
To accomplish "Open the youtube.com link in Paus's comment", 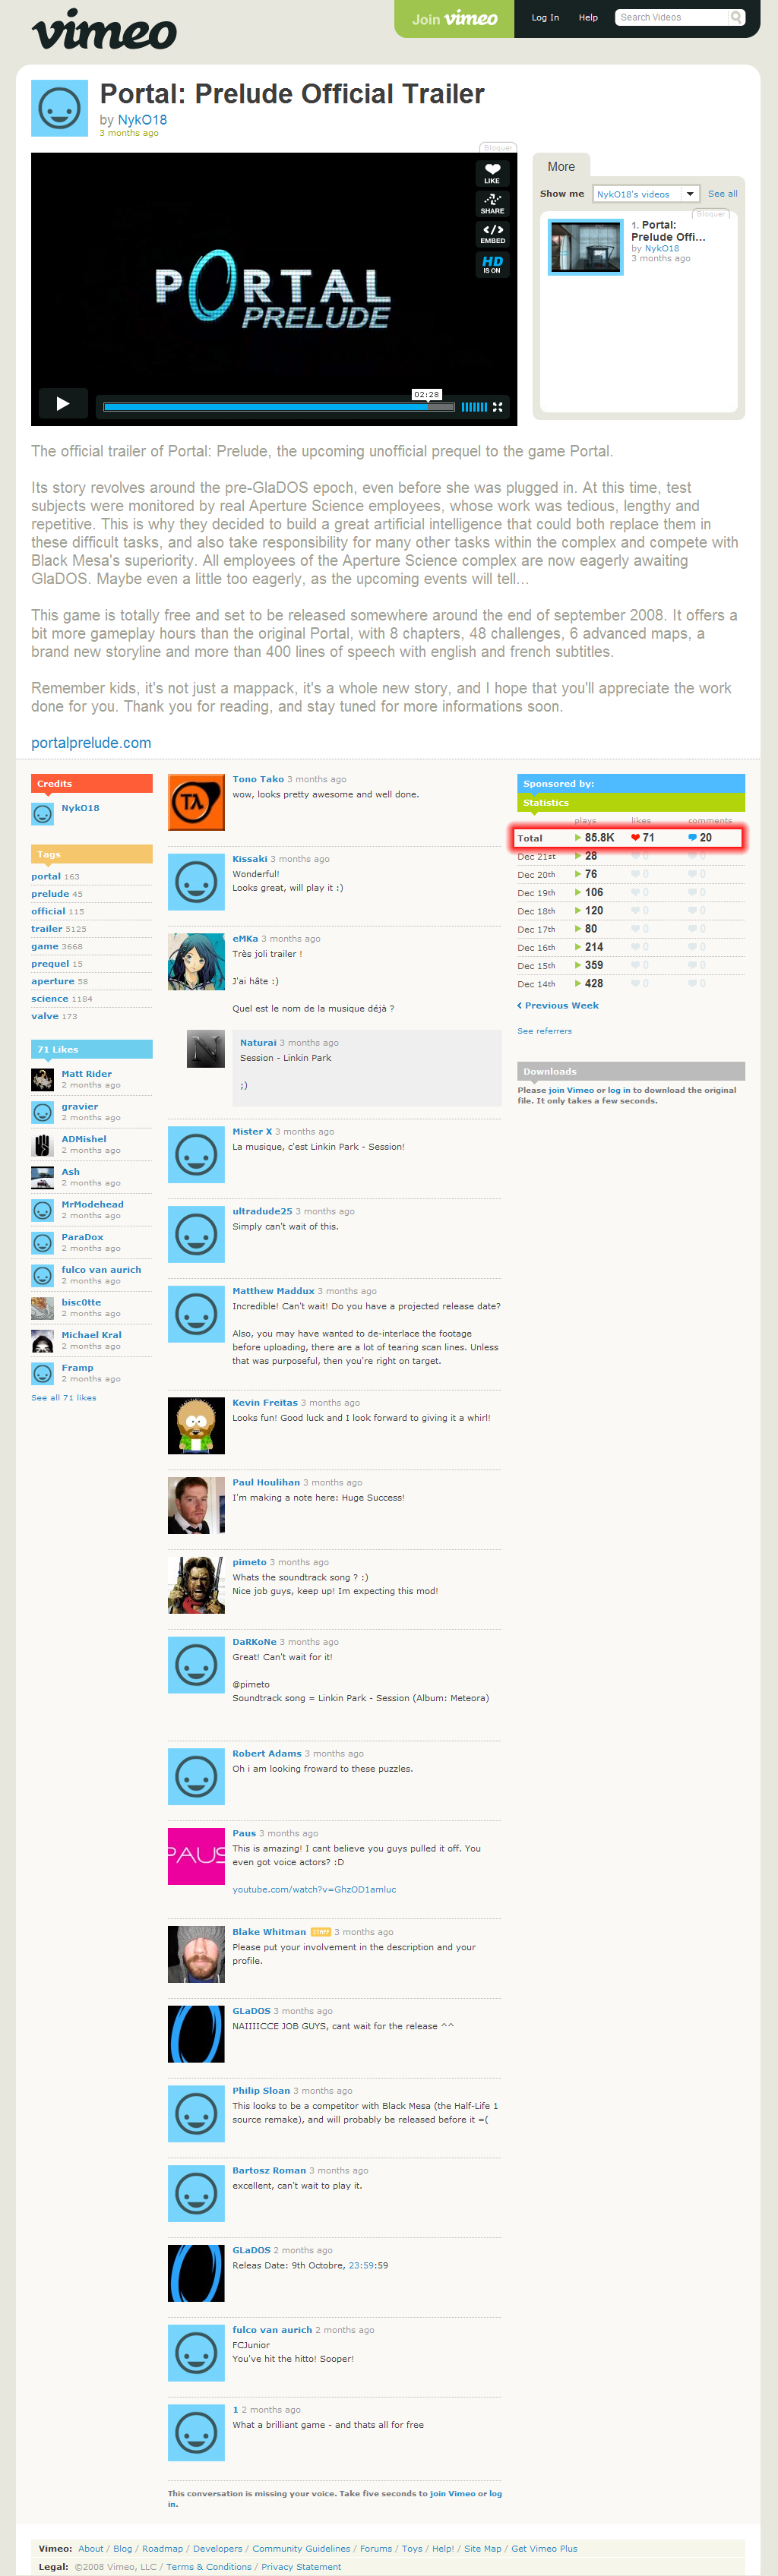I will [x=314, y=1890].
